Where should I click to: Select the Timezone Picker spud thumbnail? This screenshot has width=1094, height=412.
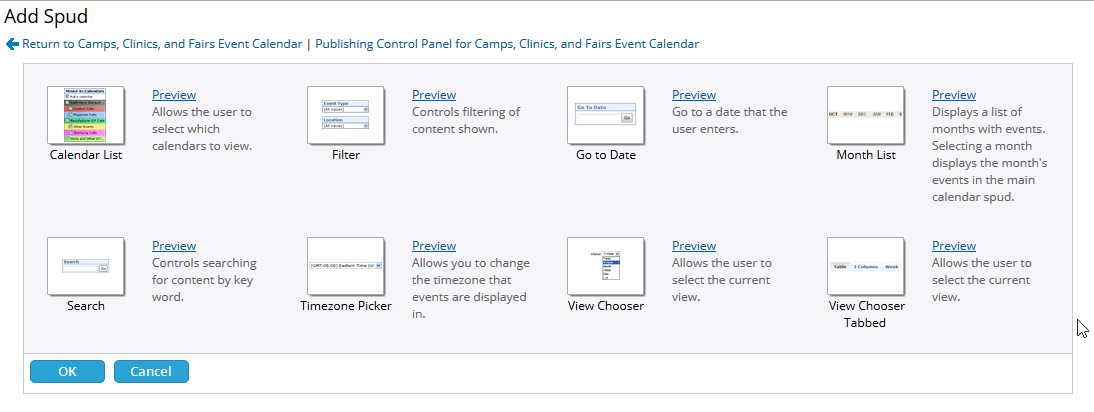(x=346, y=266)
